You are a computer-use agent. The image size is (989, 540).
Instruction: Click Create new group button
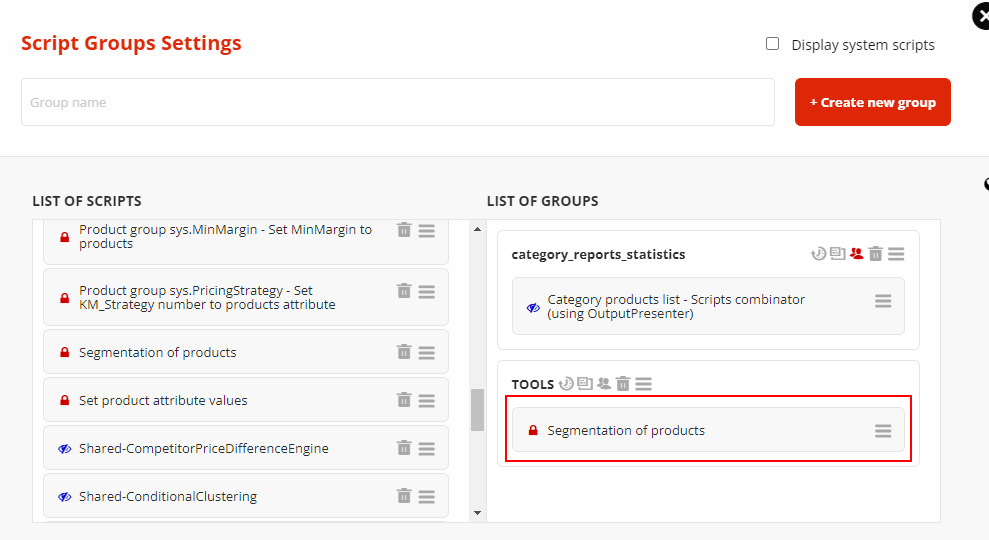pos(872,102)
